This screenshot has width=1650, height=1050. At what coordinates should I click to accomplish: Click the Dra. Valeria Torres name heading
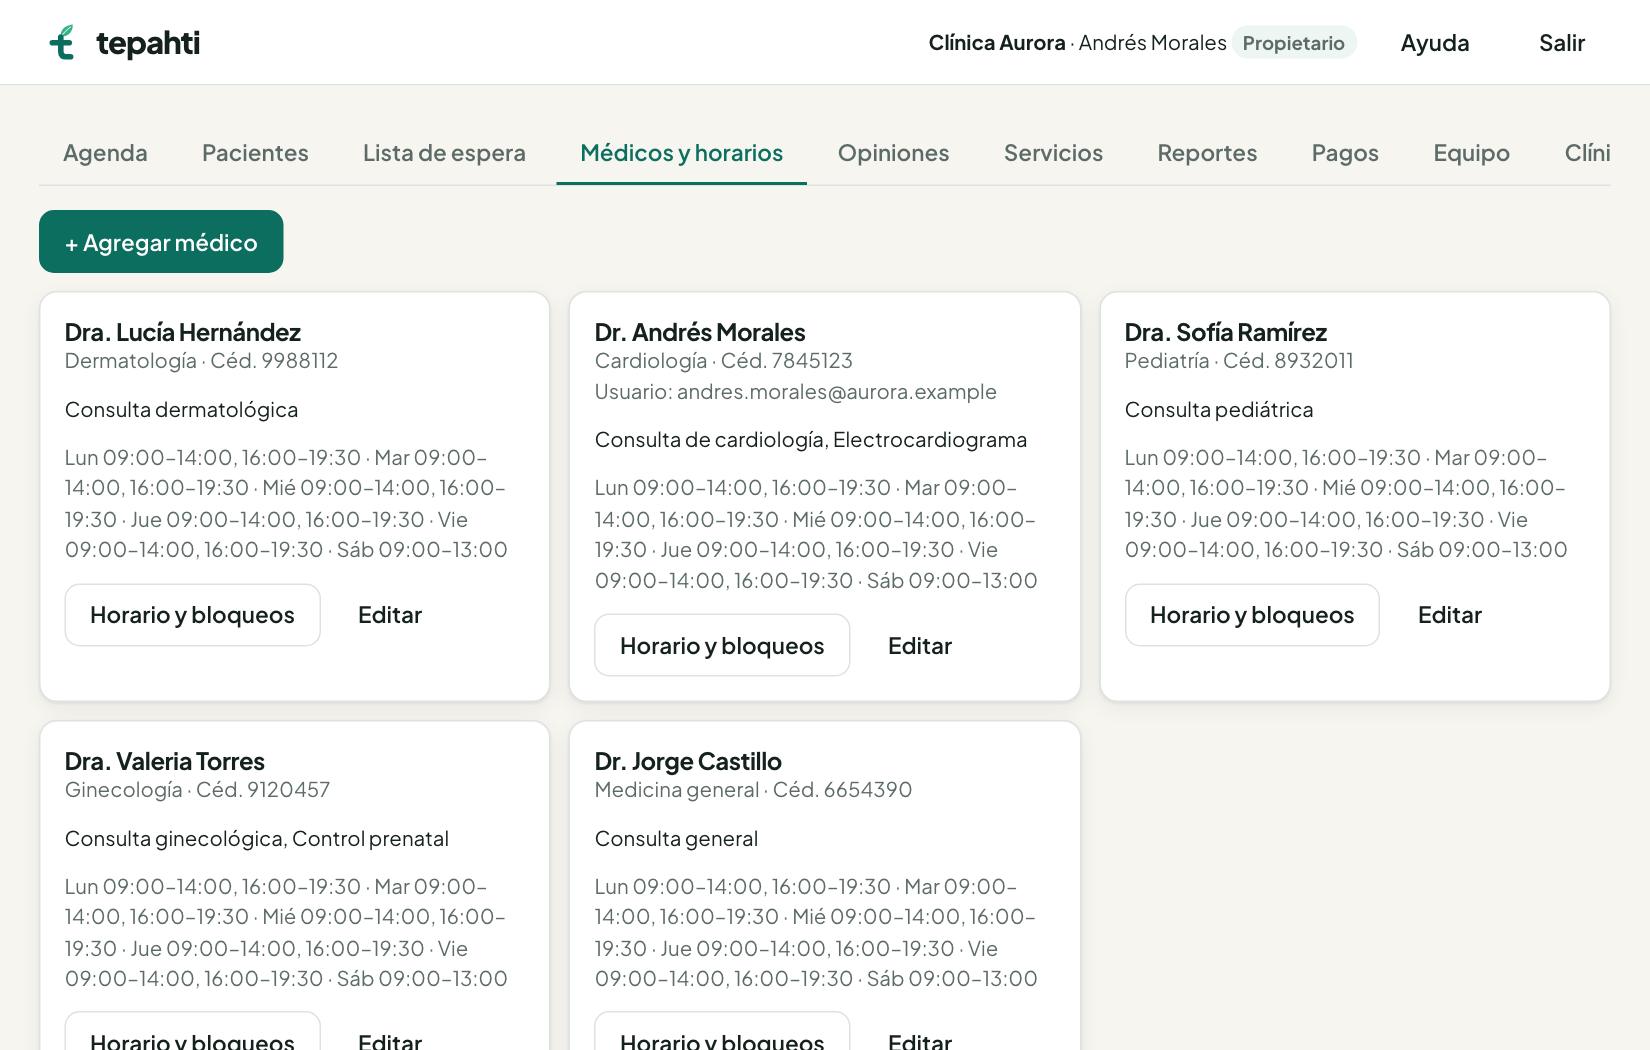coord(165,761)
